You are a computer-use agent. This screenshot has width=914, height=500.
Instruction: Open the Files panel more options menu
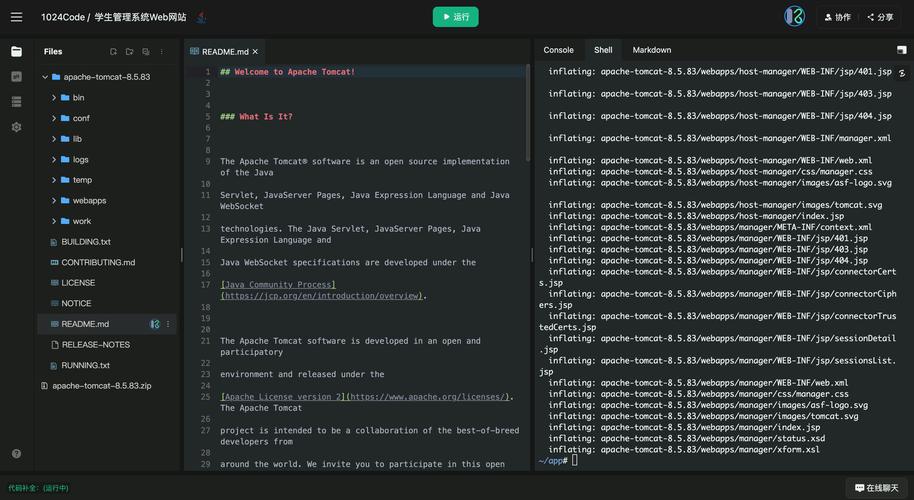[164, 51]
